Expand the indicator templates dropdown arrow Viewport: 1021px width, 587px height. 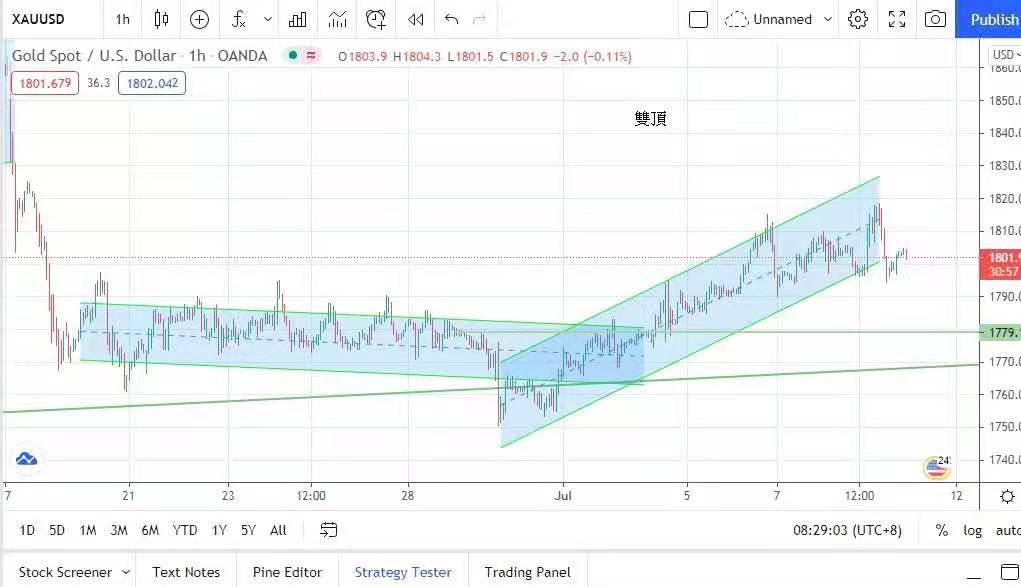pos(267,19)
